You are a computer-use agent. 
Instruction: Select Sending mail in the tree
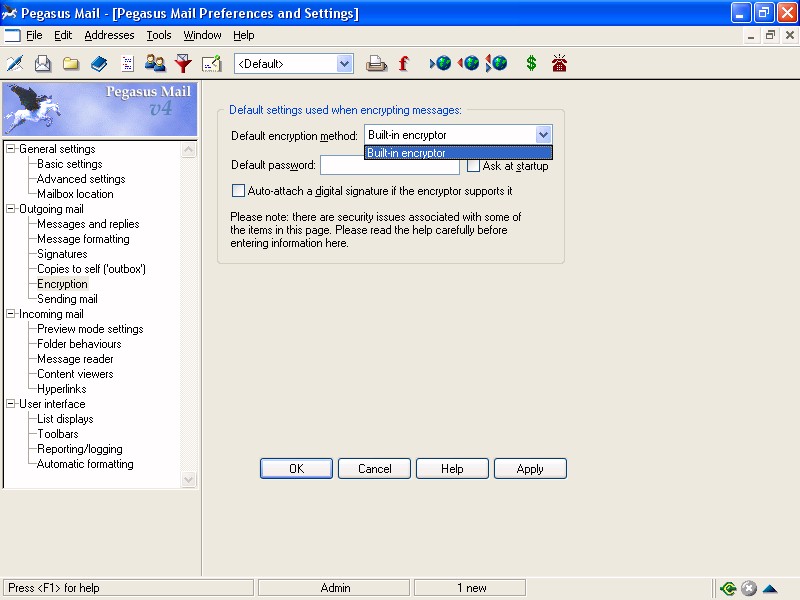click(x=67, y=299)
